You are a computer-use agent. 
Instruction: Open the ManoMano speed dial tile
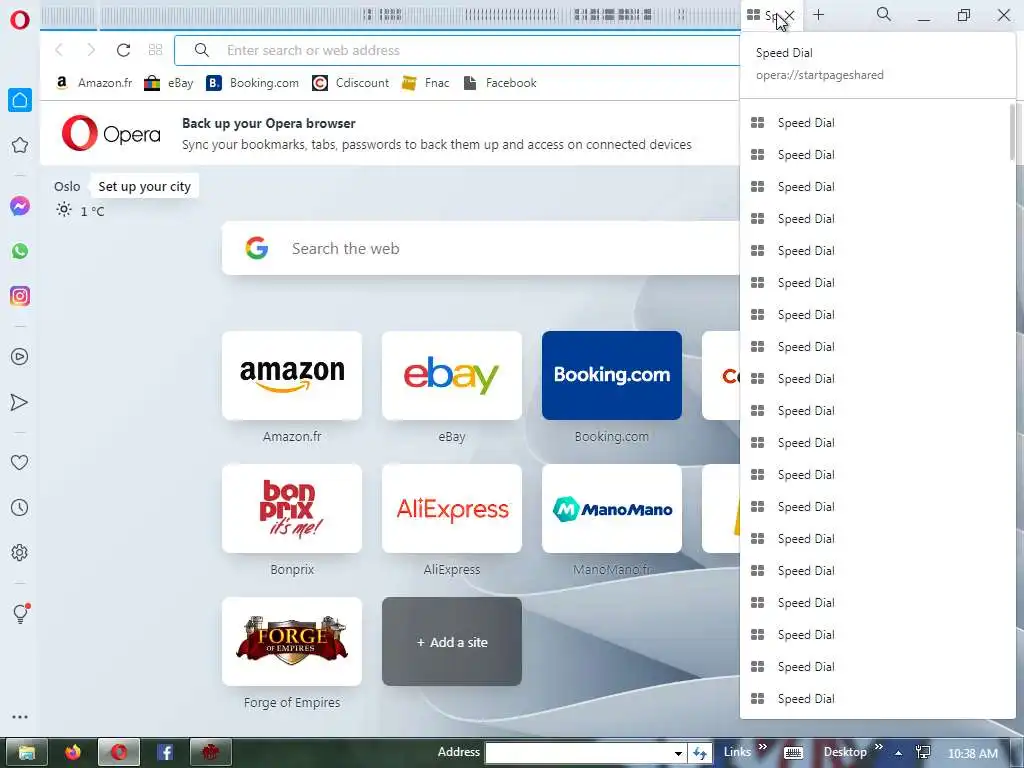[x=612, y=508]
